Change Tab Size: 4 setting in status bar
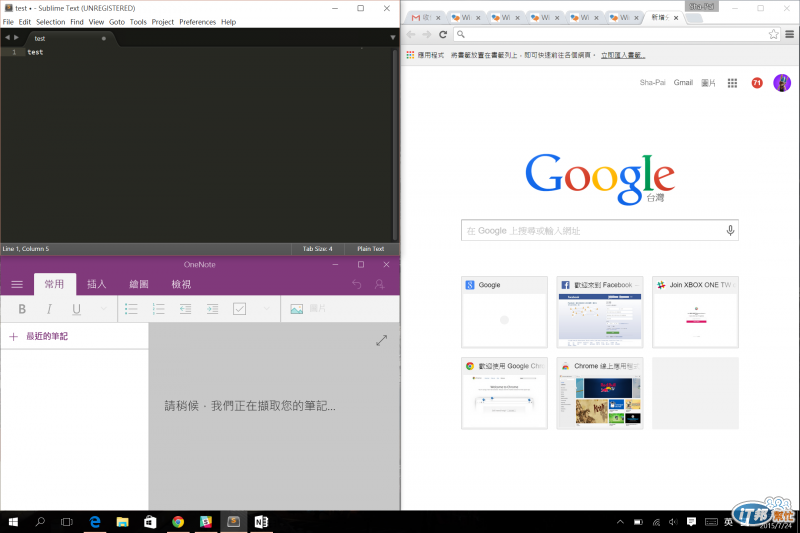The width and height of the screenshot is (800, 533). (317, 249)
